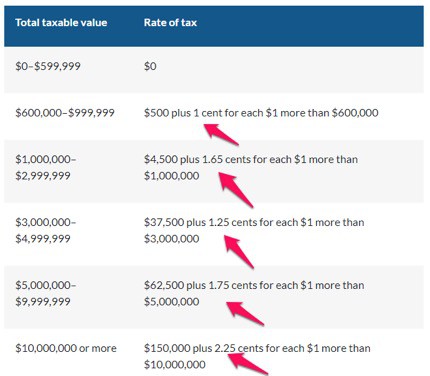Select the $5,000,000–$9,999,999 range cell
The image size is (430, 376).
coord(46,293)
